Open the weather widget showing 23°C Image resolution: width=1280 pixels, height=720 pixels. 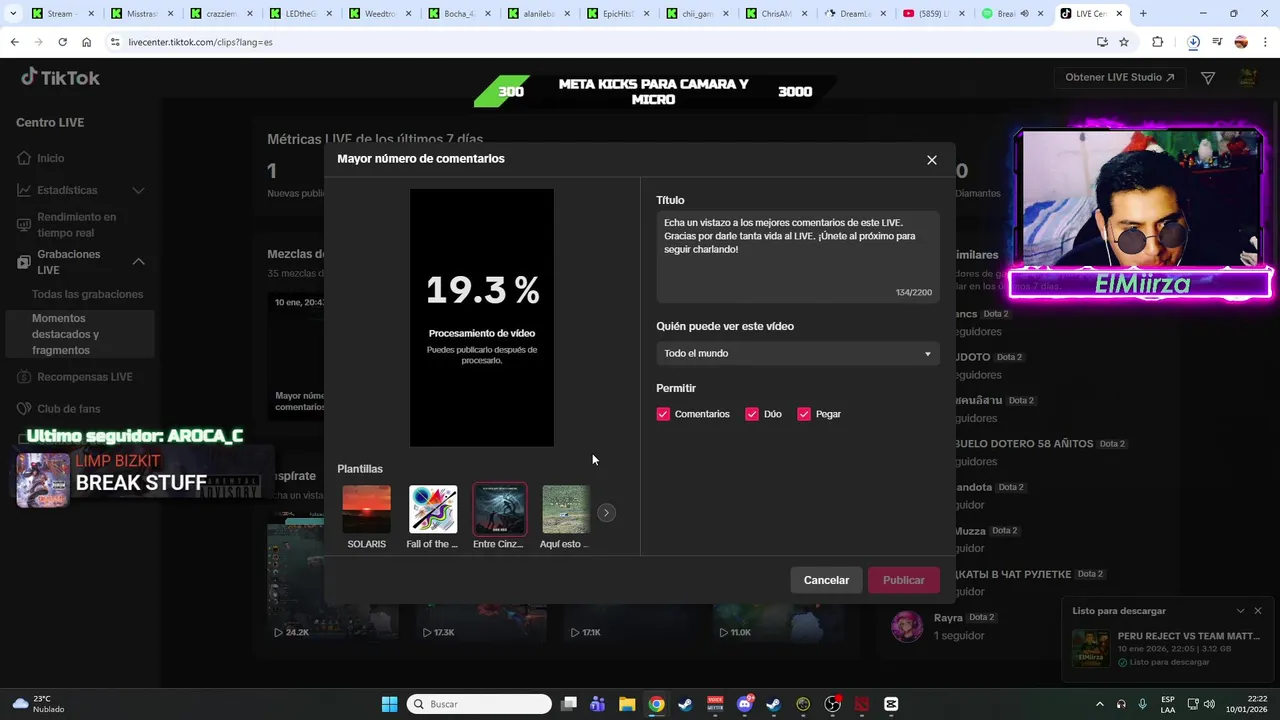tap(40, 704)
